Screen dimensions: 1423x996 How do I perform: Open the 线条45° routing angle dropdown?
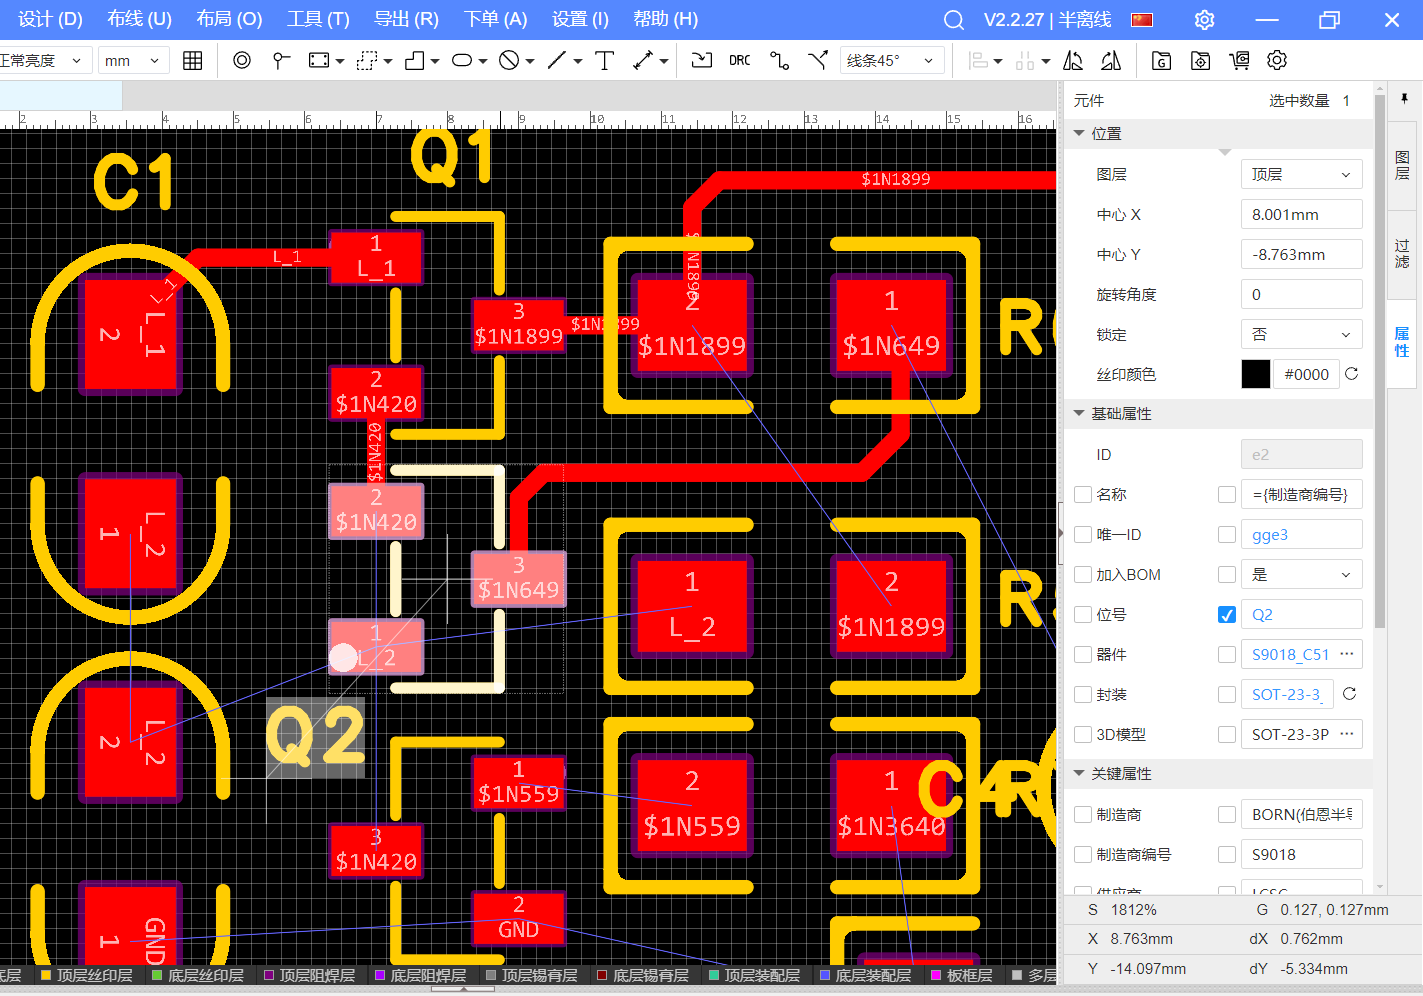coord(891,61)
